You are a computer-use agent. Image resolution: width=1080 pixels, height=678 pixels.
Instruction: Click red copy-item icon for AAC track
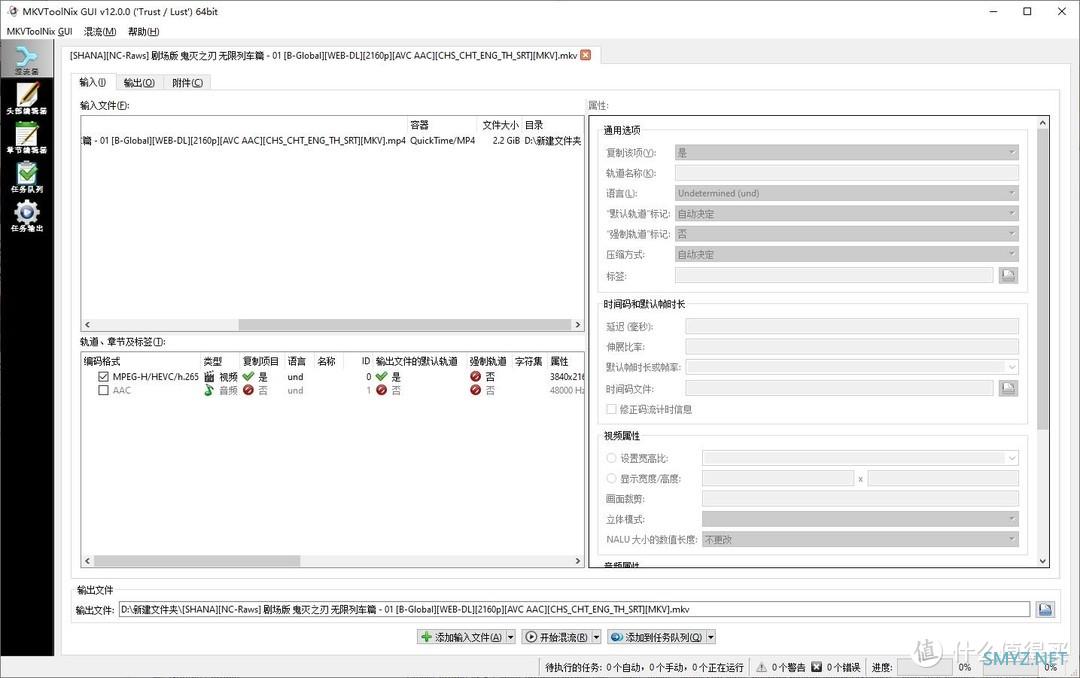(x=249, y=390)
